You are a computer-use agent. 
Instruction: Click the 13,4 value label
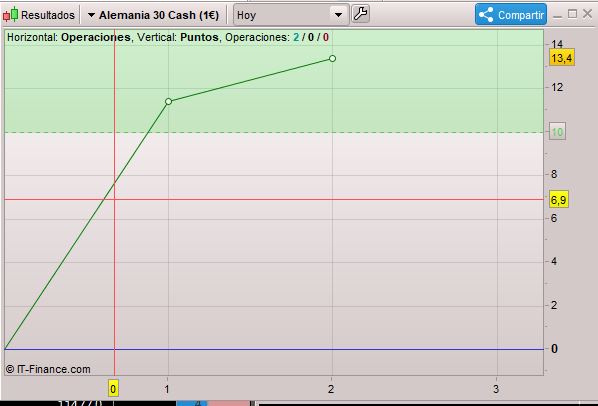click(561, 58)
